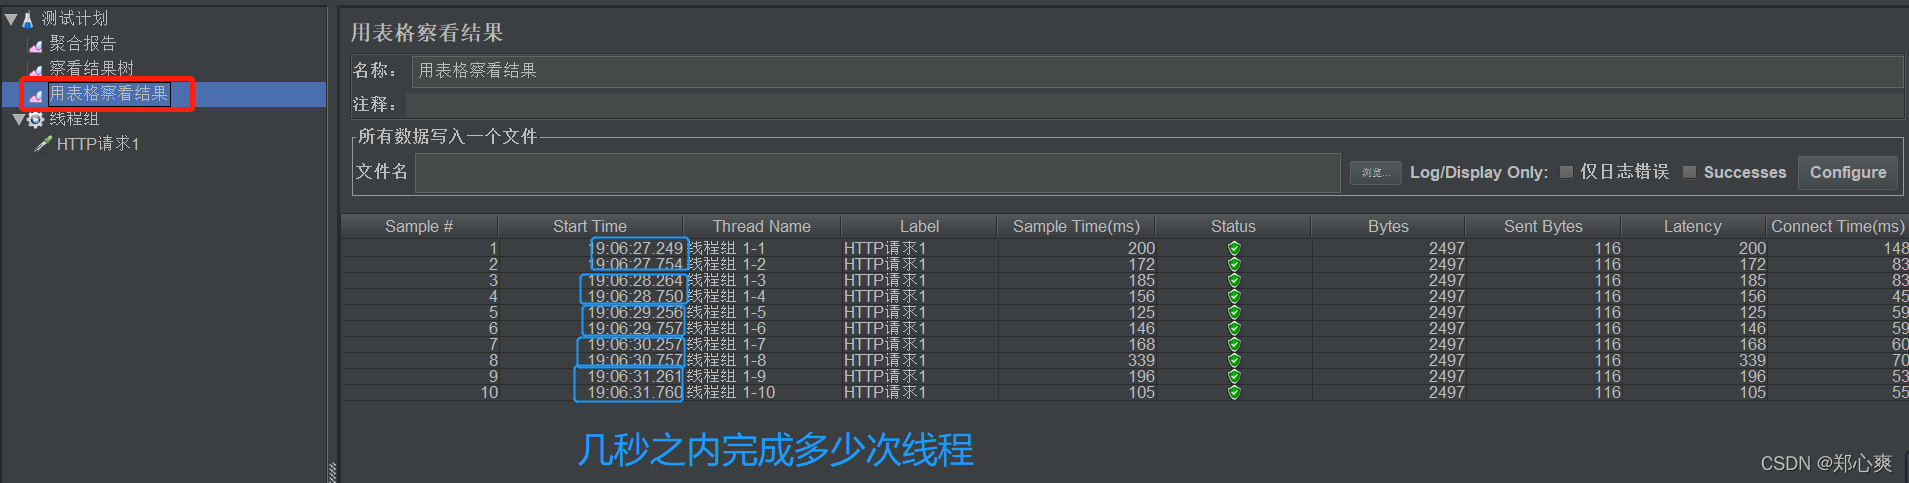1909x483 pixels.
Task: Click start time 19:06:31.261 cell
Action: (x=591, y=376)
